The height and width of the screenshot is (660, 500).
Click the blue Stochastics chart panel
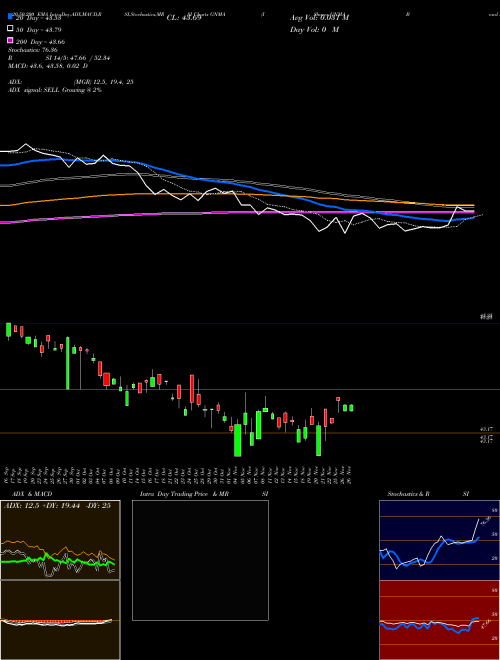(x=439, y=540)
